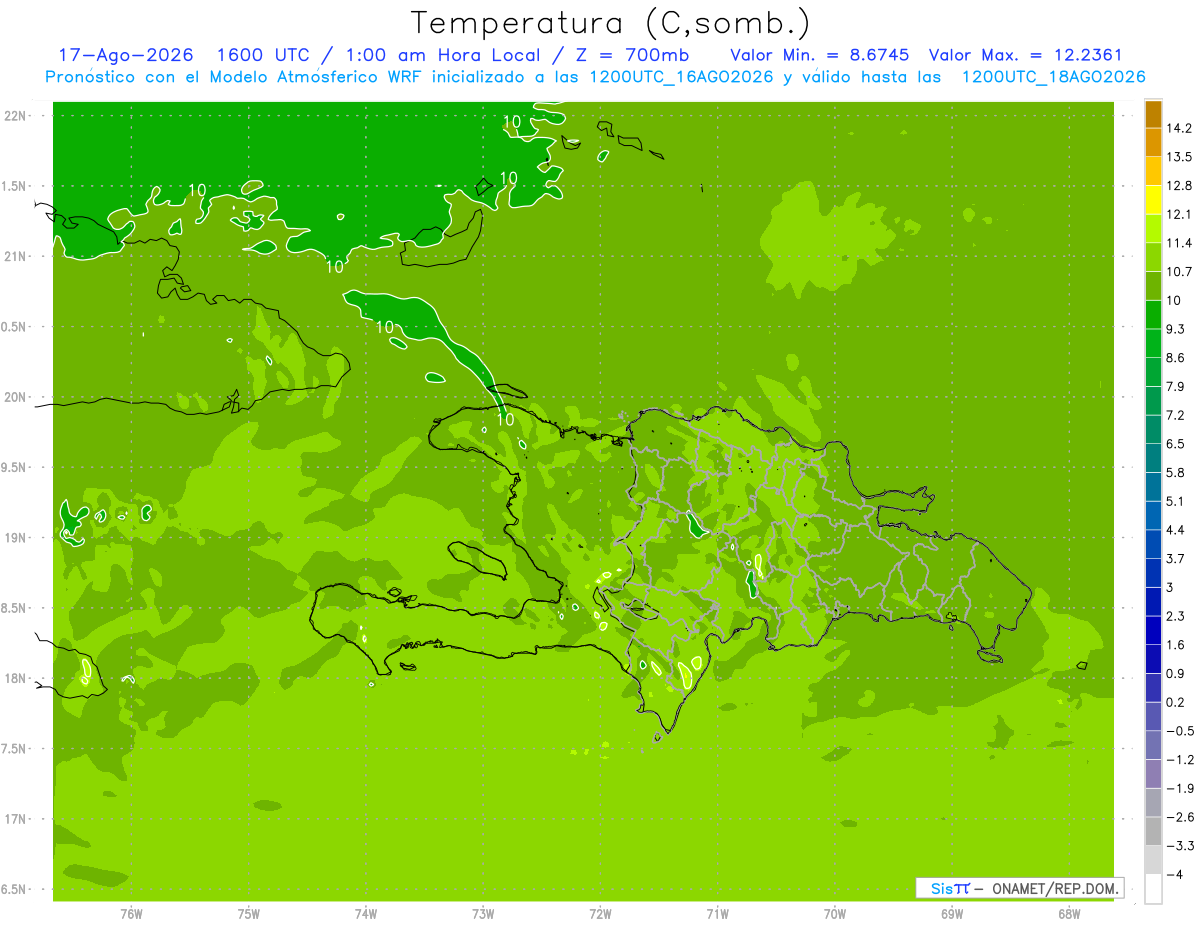Screen dimensions: 1200x927
Task: Click the '4.4' colorbar value
Action: [x=1175, y=530]
